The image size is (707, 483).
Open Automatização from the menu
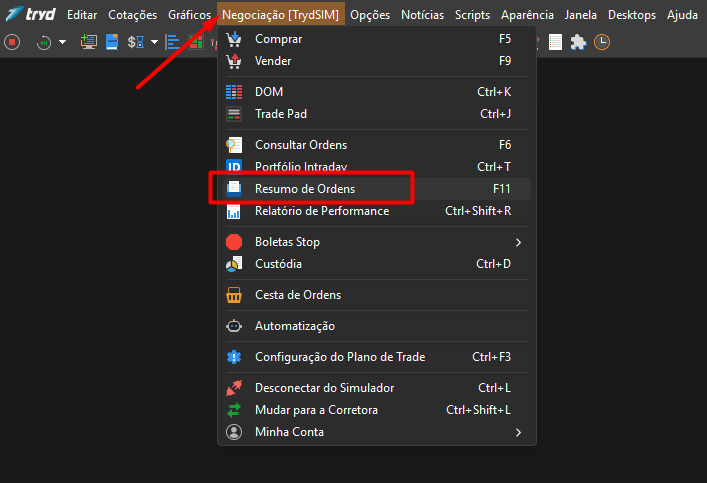376,326
